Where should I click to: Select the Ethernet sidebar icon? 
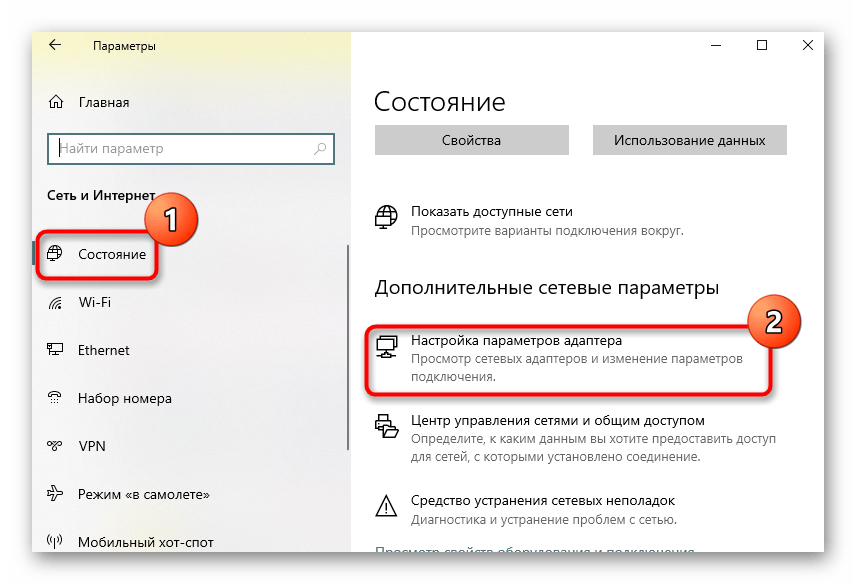56,350
